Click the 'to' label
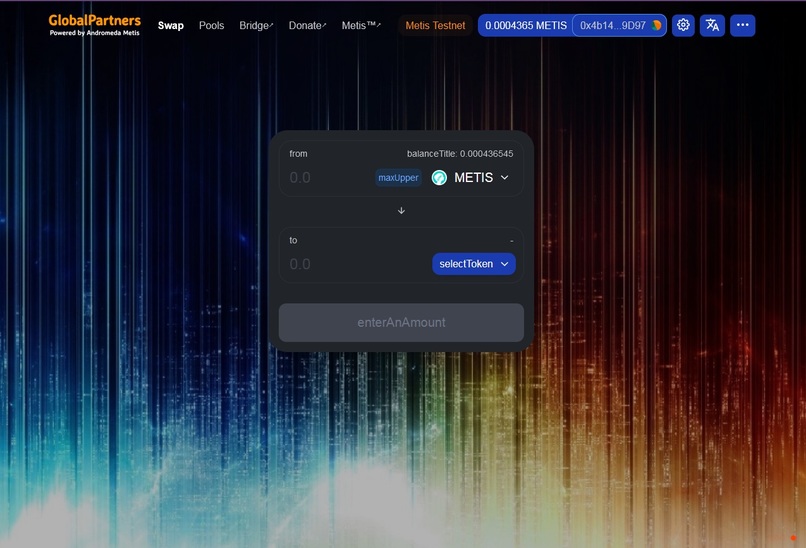The width and height of the screenshot is (806, 548). tap(293, 240)
